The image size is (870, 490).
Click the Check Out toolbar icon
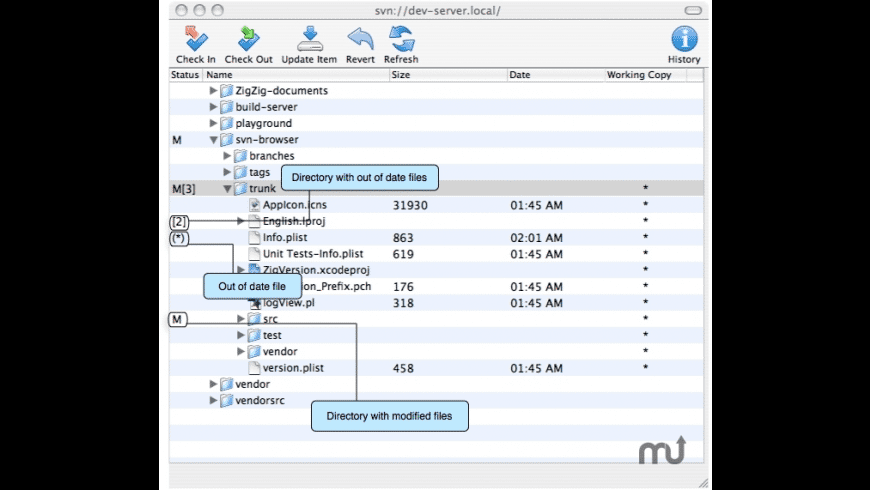249,39
